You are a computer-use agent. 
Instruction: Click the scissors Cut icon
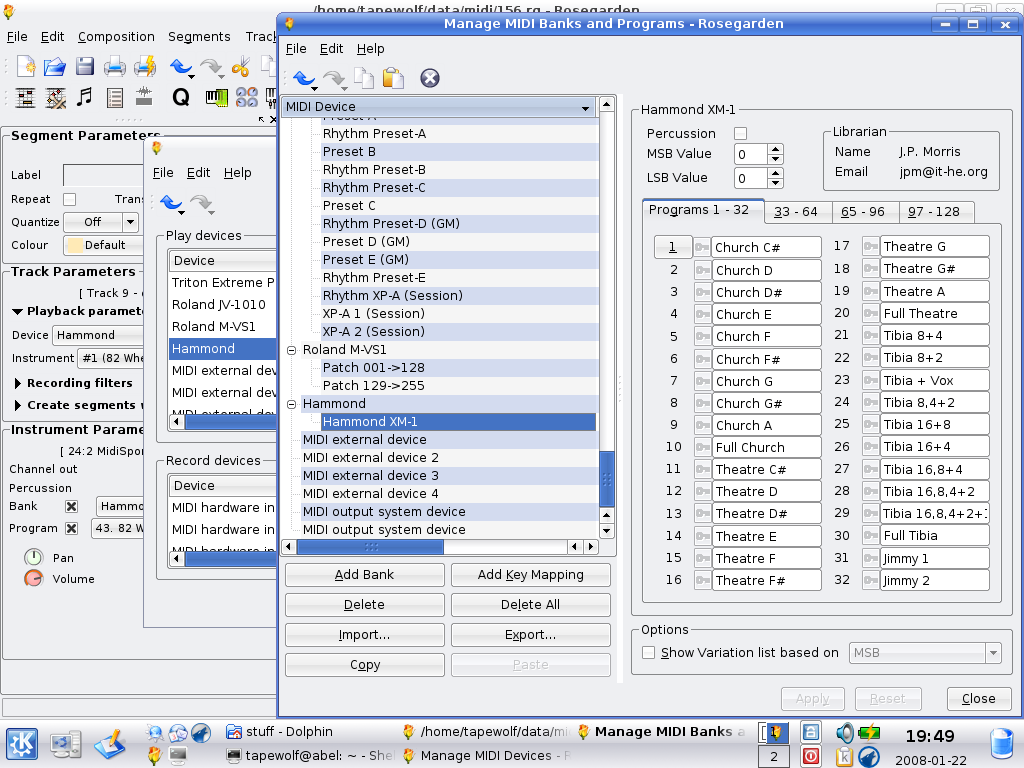[x=240, y=67]
